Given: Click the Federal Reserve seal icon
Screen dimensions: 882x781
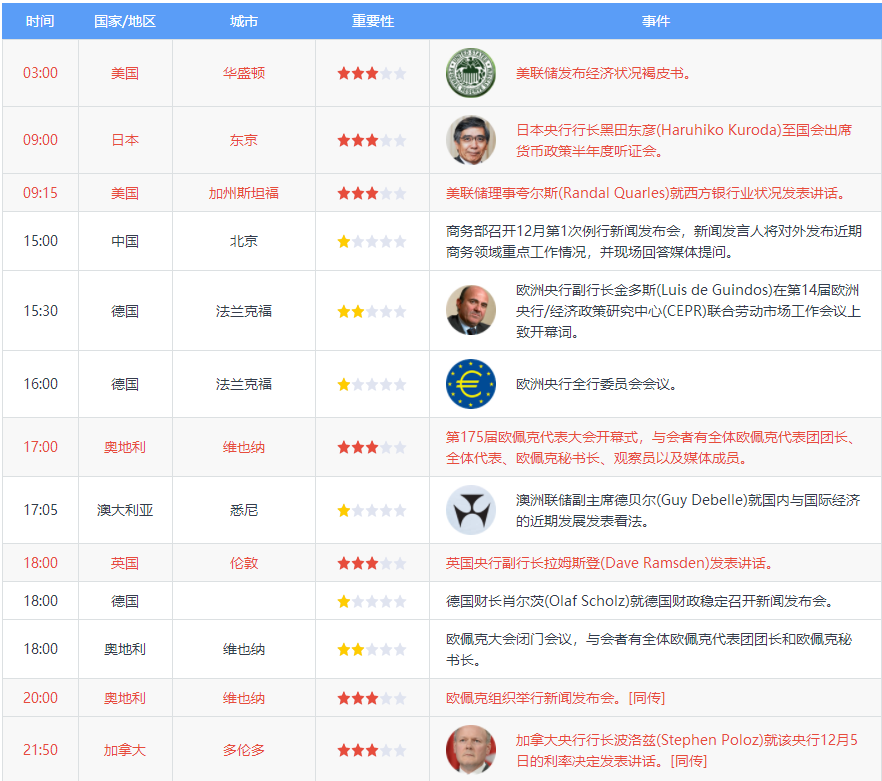Looking at the screenshot, I should click(471, 73).
